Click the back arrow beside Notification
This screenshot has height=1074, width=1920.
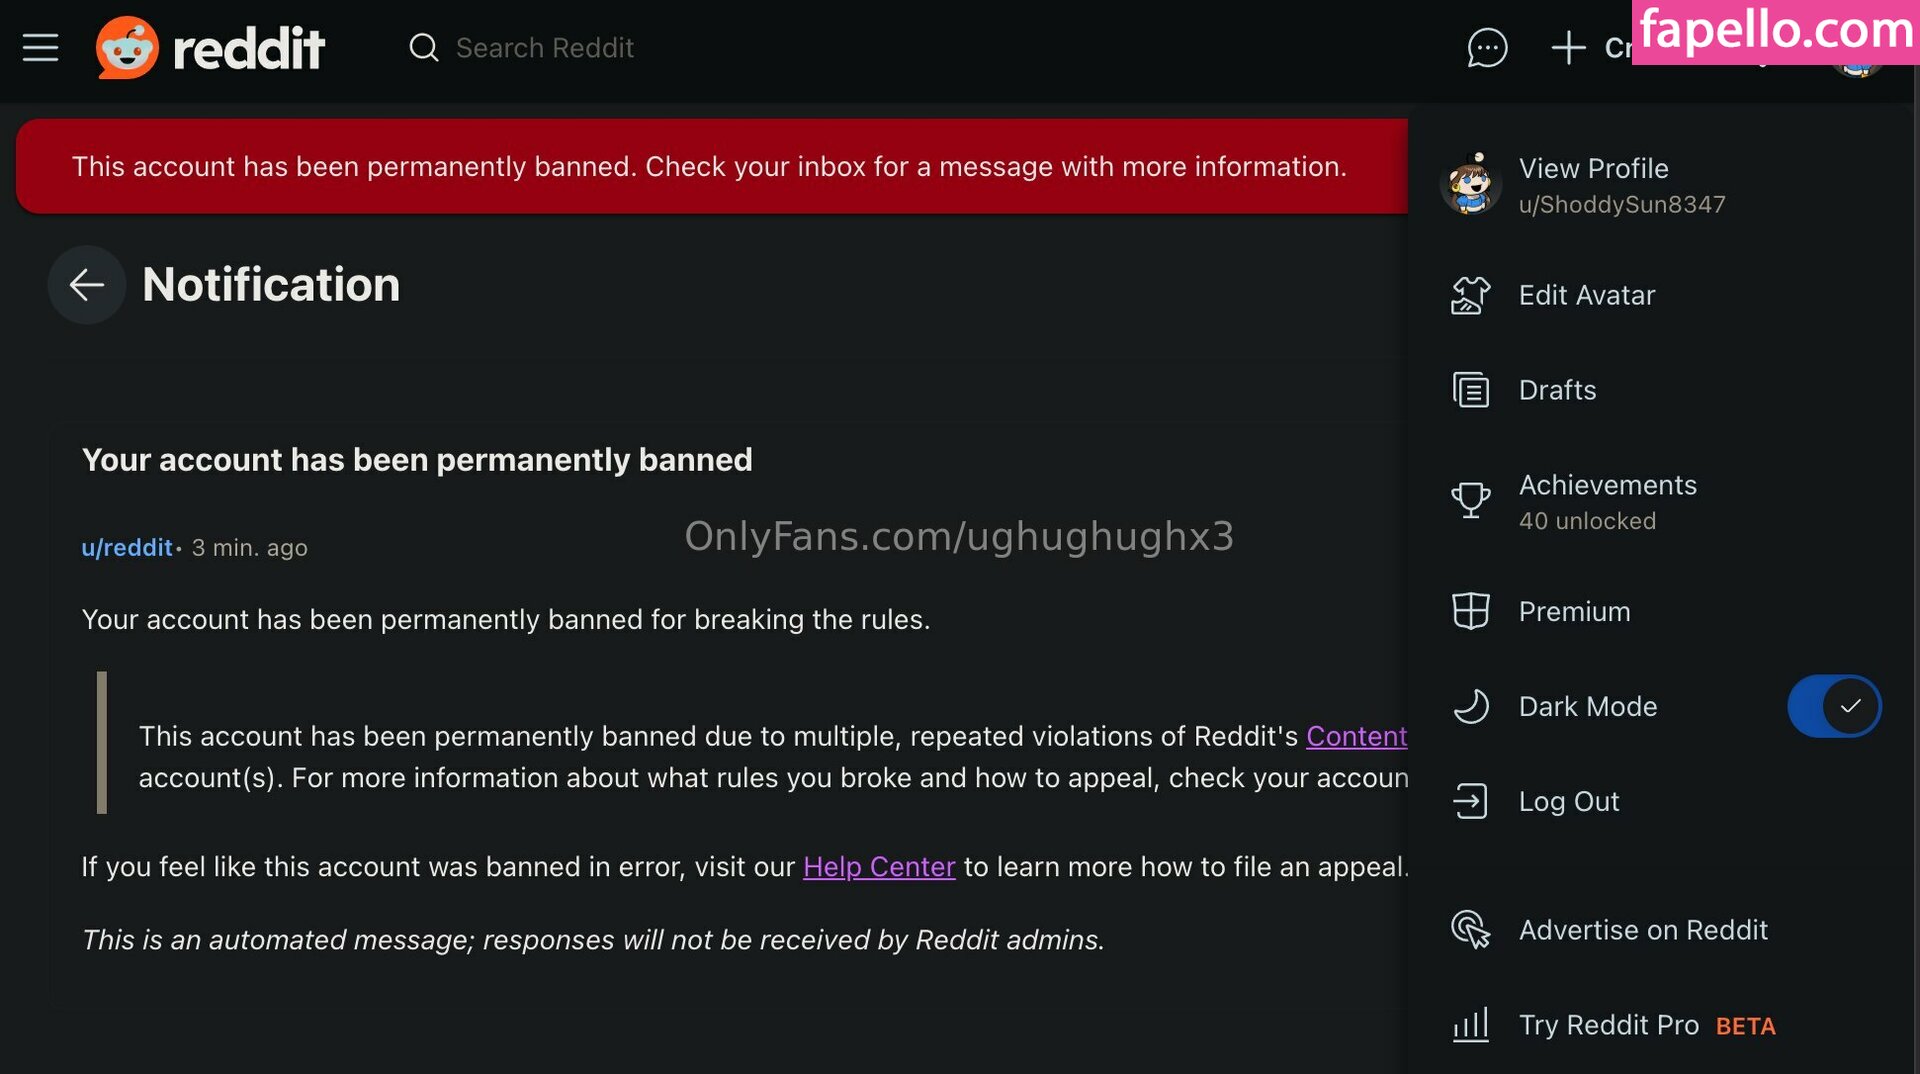point(87,285)
